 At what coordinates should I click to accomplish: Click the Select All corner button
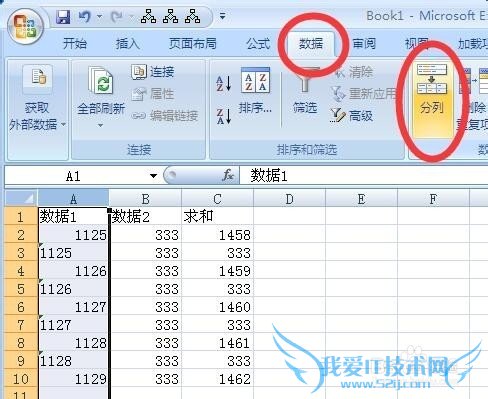point(21,199)
